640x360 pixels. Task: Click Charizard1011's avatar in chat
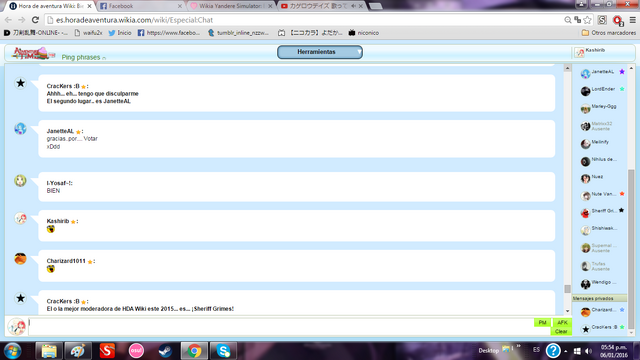coord(20,258)
